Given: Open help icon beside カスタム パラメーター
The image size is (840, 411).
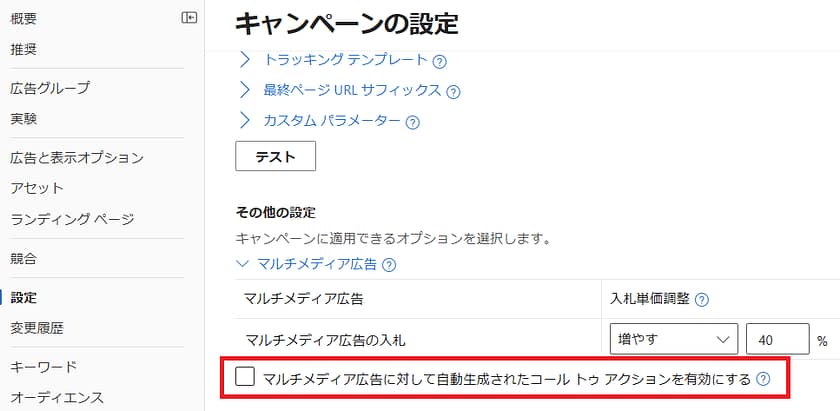Looking at the screenshot, I should pos(412,122).
